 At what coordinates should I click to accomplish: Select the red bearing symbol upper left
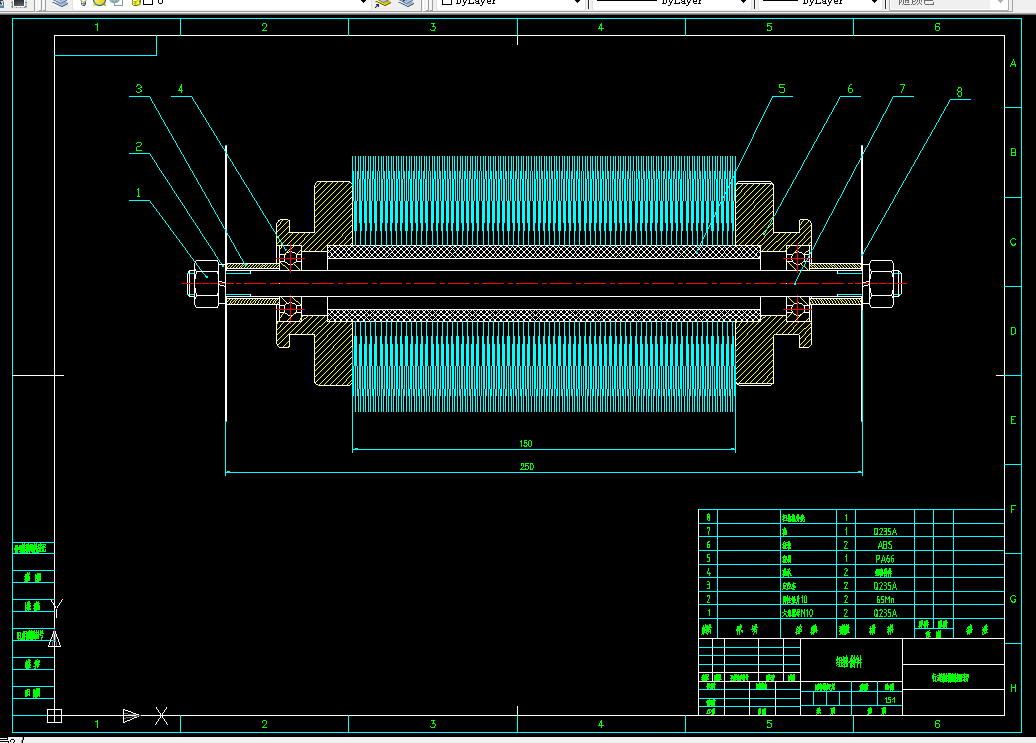290,257
